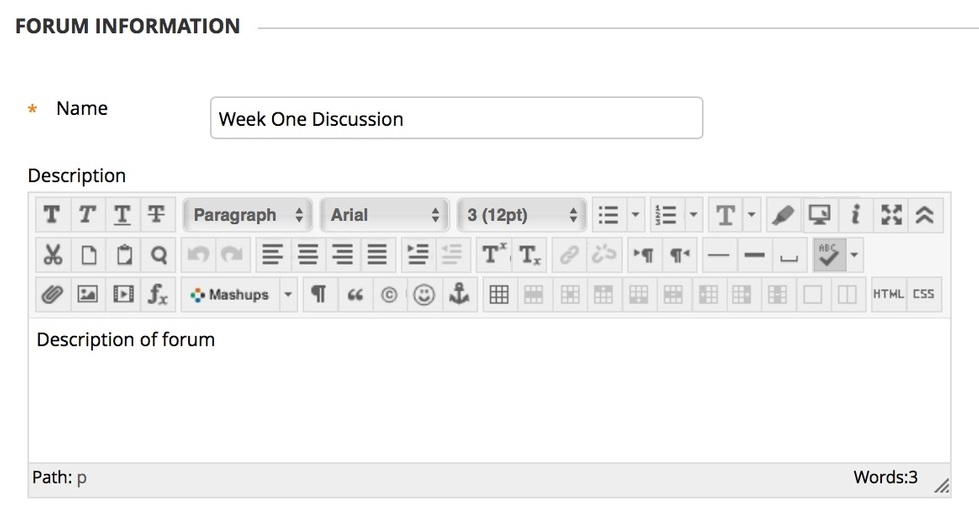Image resolution: width=979 pixels, height=523 pixels.
Task: Toggle underline text formatting
Action: pos(122,215)
